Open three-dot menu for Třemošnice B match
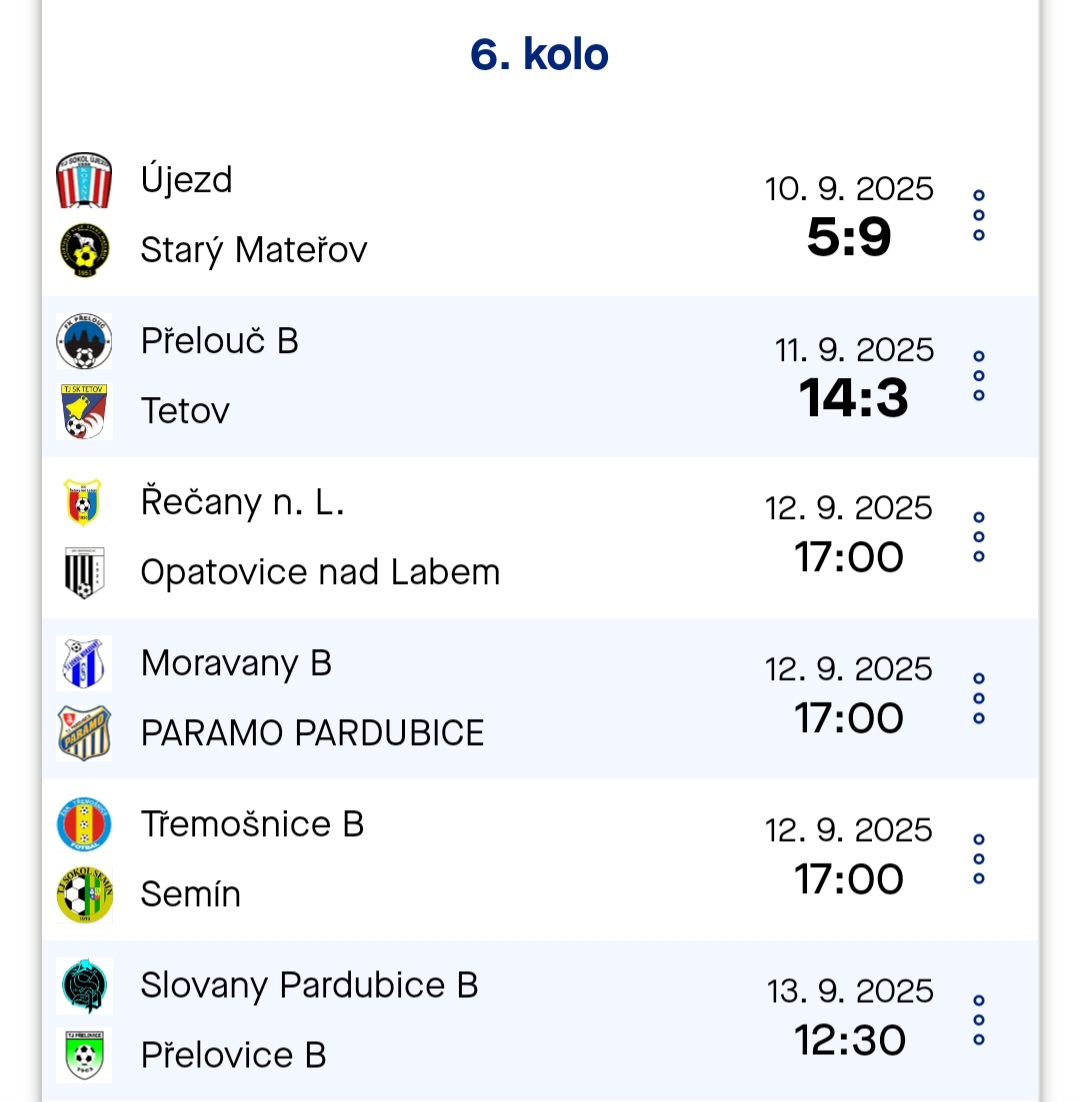1080x1102 pixels. (979, 859)
